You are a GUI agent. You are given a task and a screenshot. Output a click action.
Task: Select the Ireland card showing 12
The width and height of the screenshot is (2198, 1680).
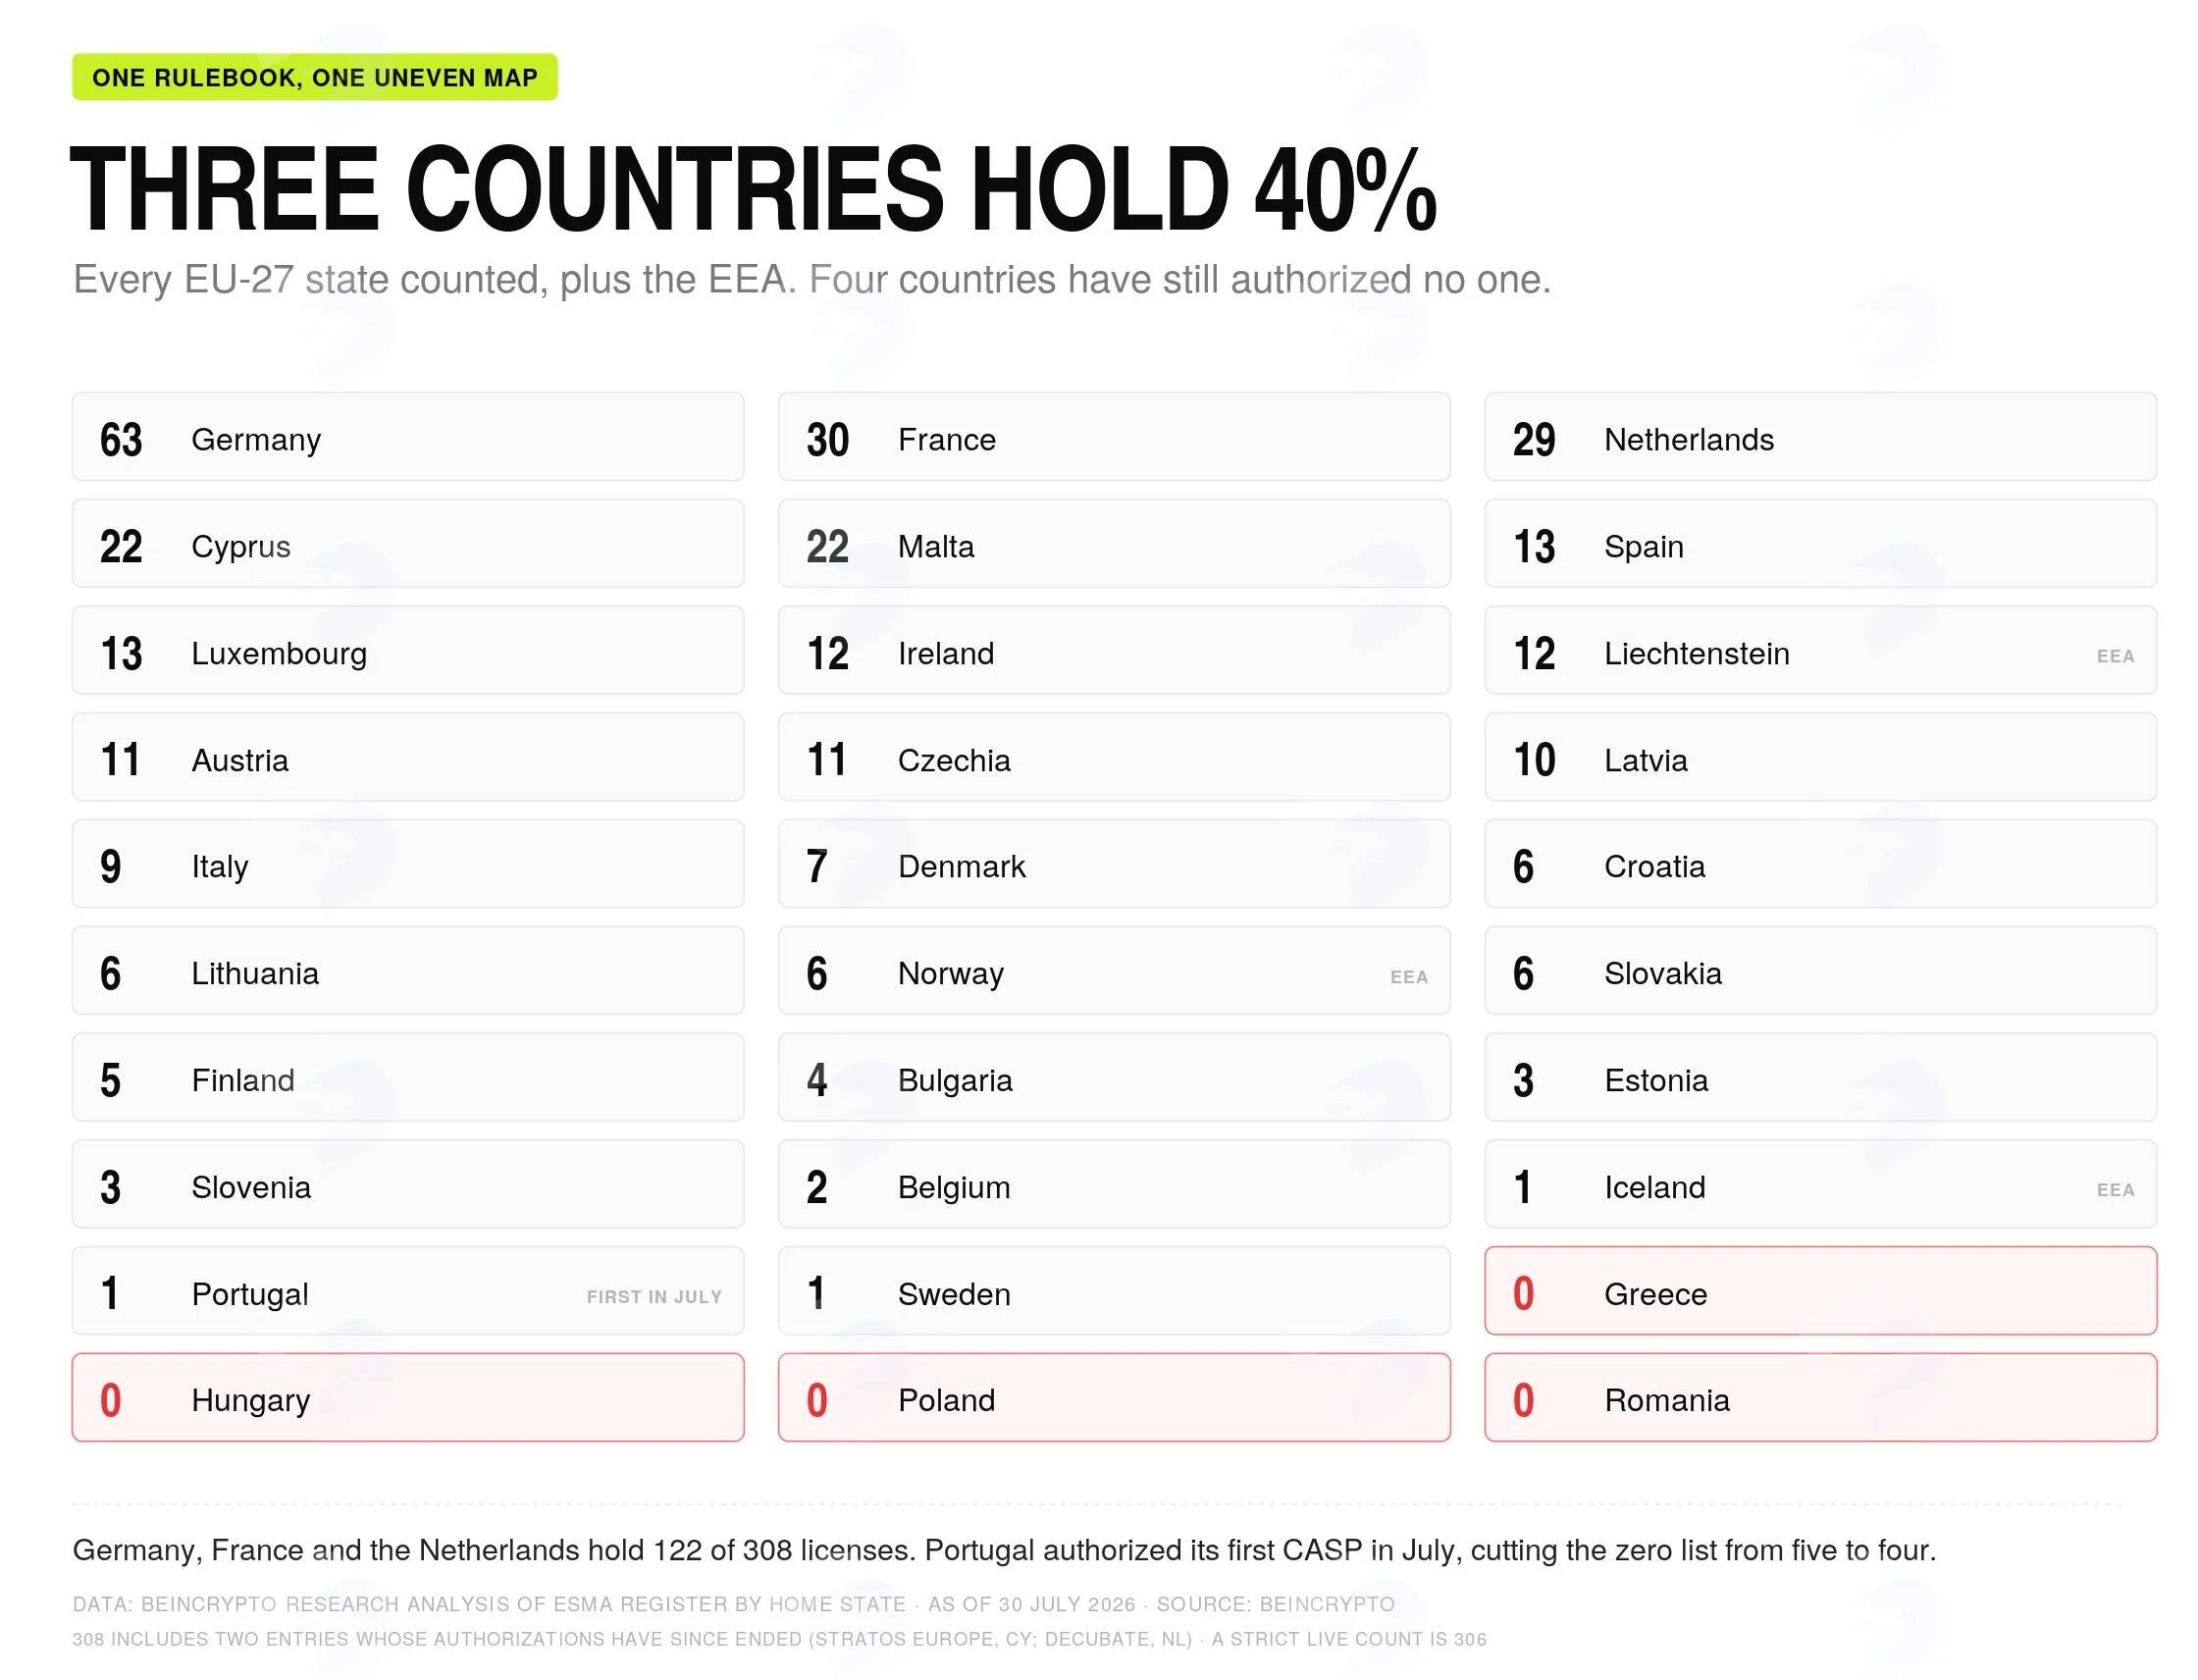[x=1114, y=651]
